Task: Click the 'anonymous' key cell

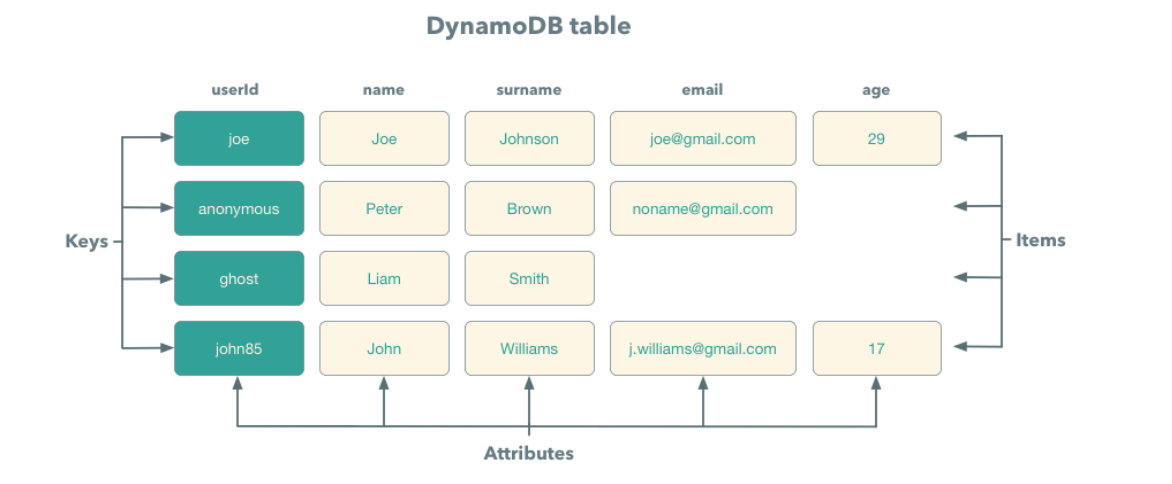Action: click(x=239, y=208)
